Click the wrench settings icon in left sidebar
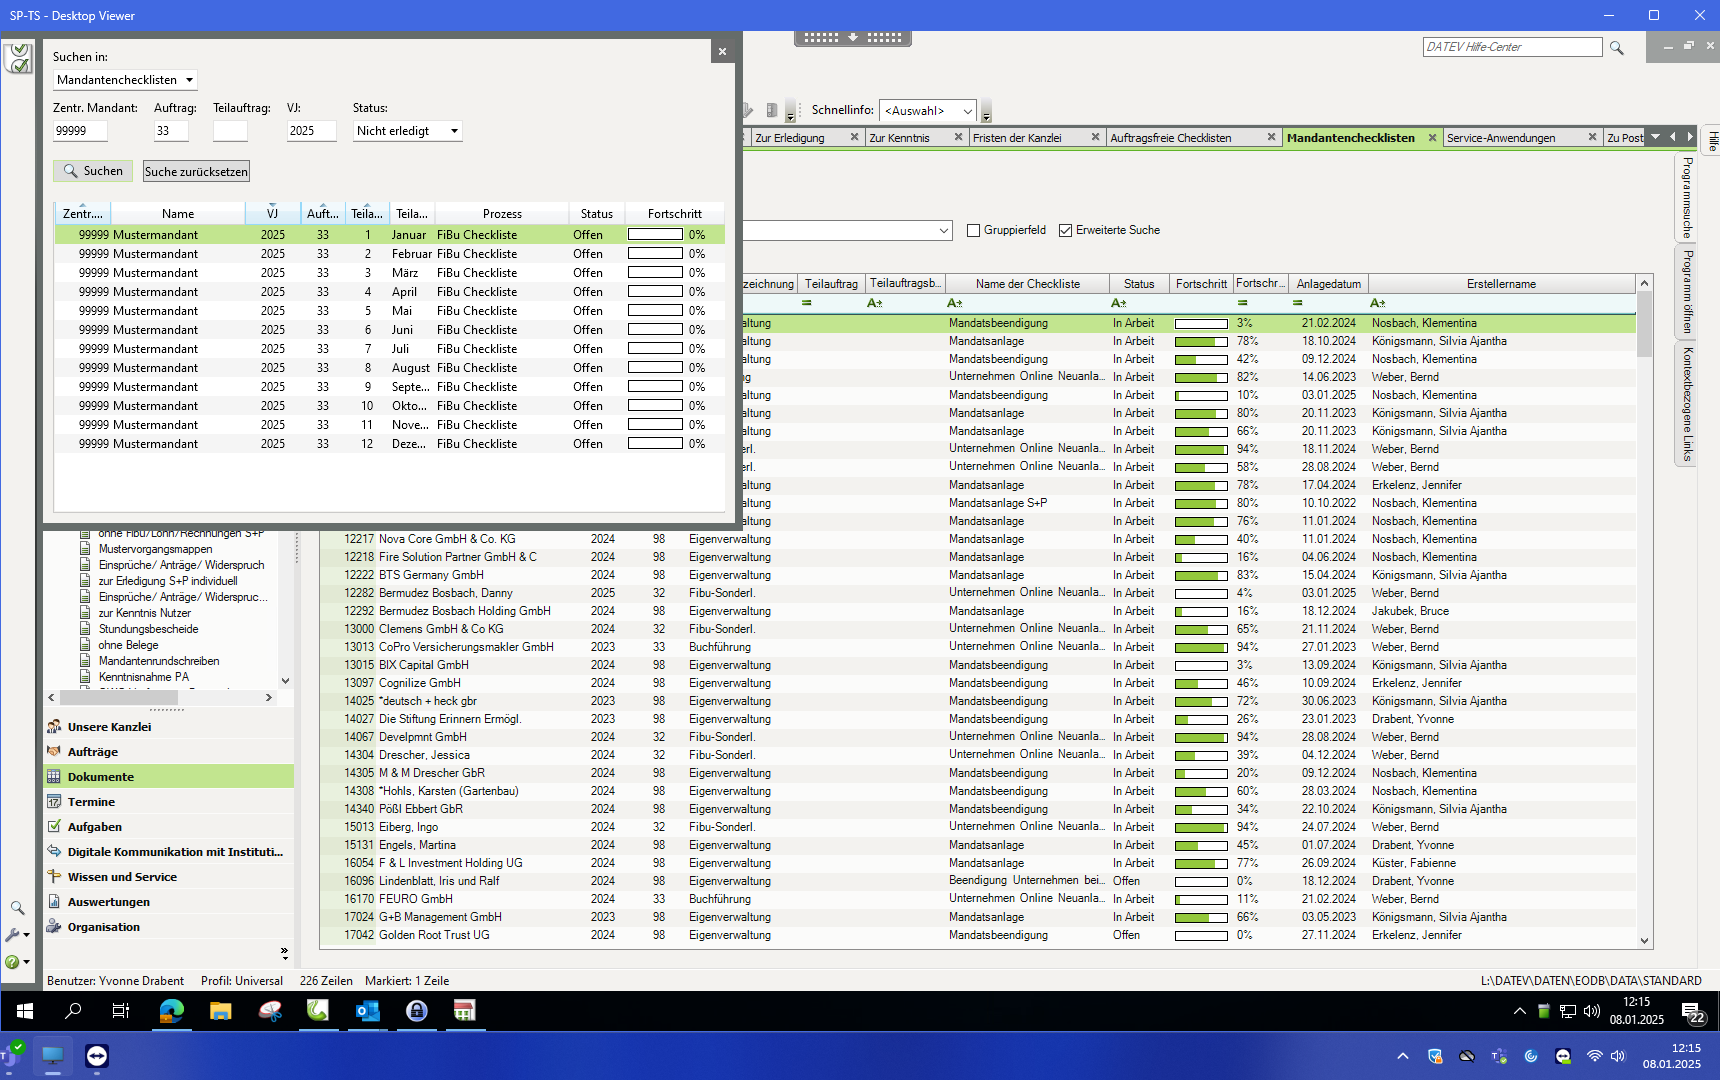This screenshot has height=1080, width=1720. coord(13,935)
